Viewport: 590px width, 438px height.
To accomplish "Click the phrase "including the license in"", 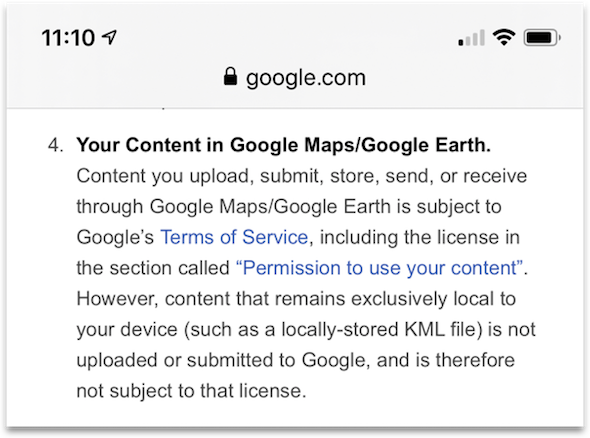I will pos(420,237).
